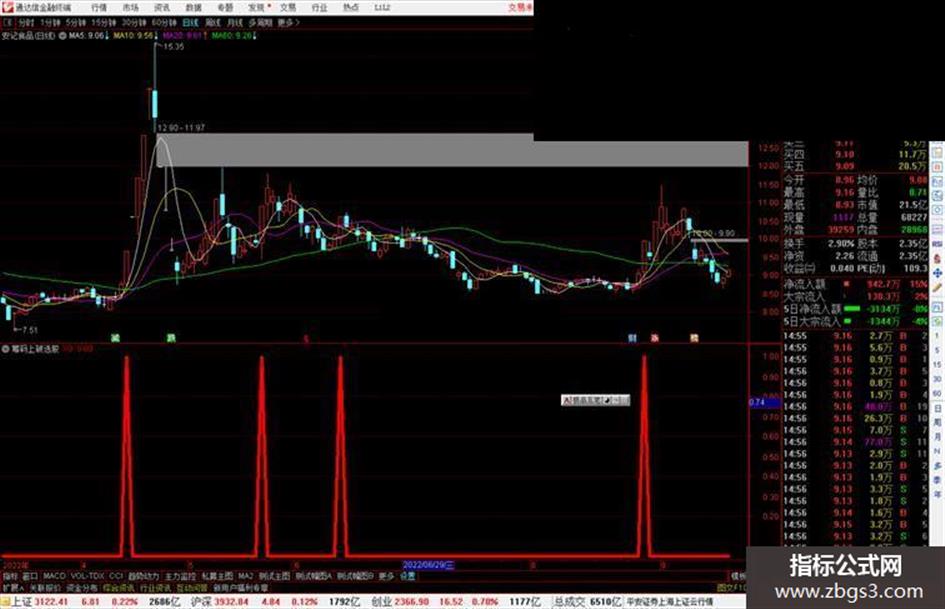The width and height of the screenshot is (945, 609).
Task: Click the blue move-arrows icon in right toolbar
Action: click(x=937, y=274)
